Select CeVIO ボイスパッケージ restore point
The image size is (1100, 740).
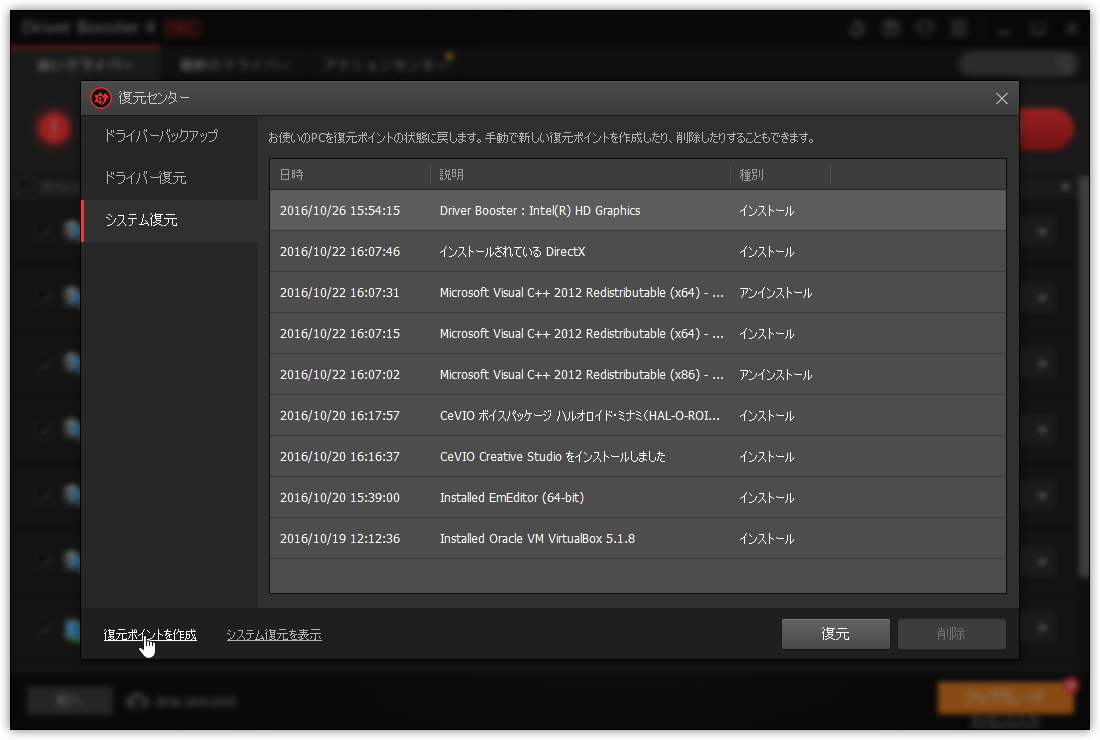(x=638, y=416)
